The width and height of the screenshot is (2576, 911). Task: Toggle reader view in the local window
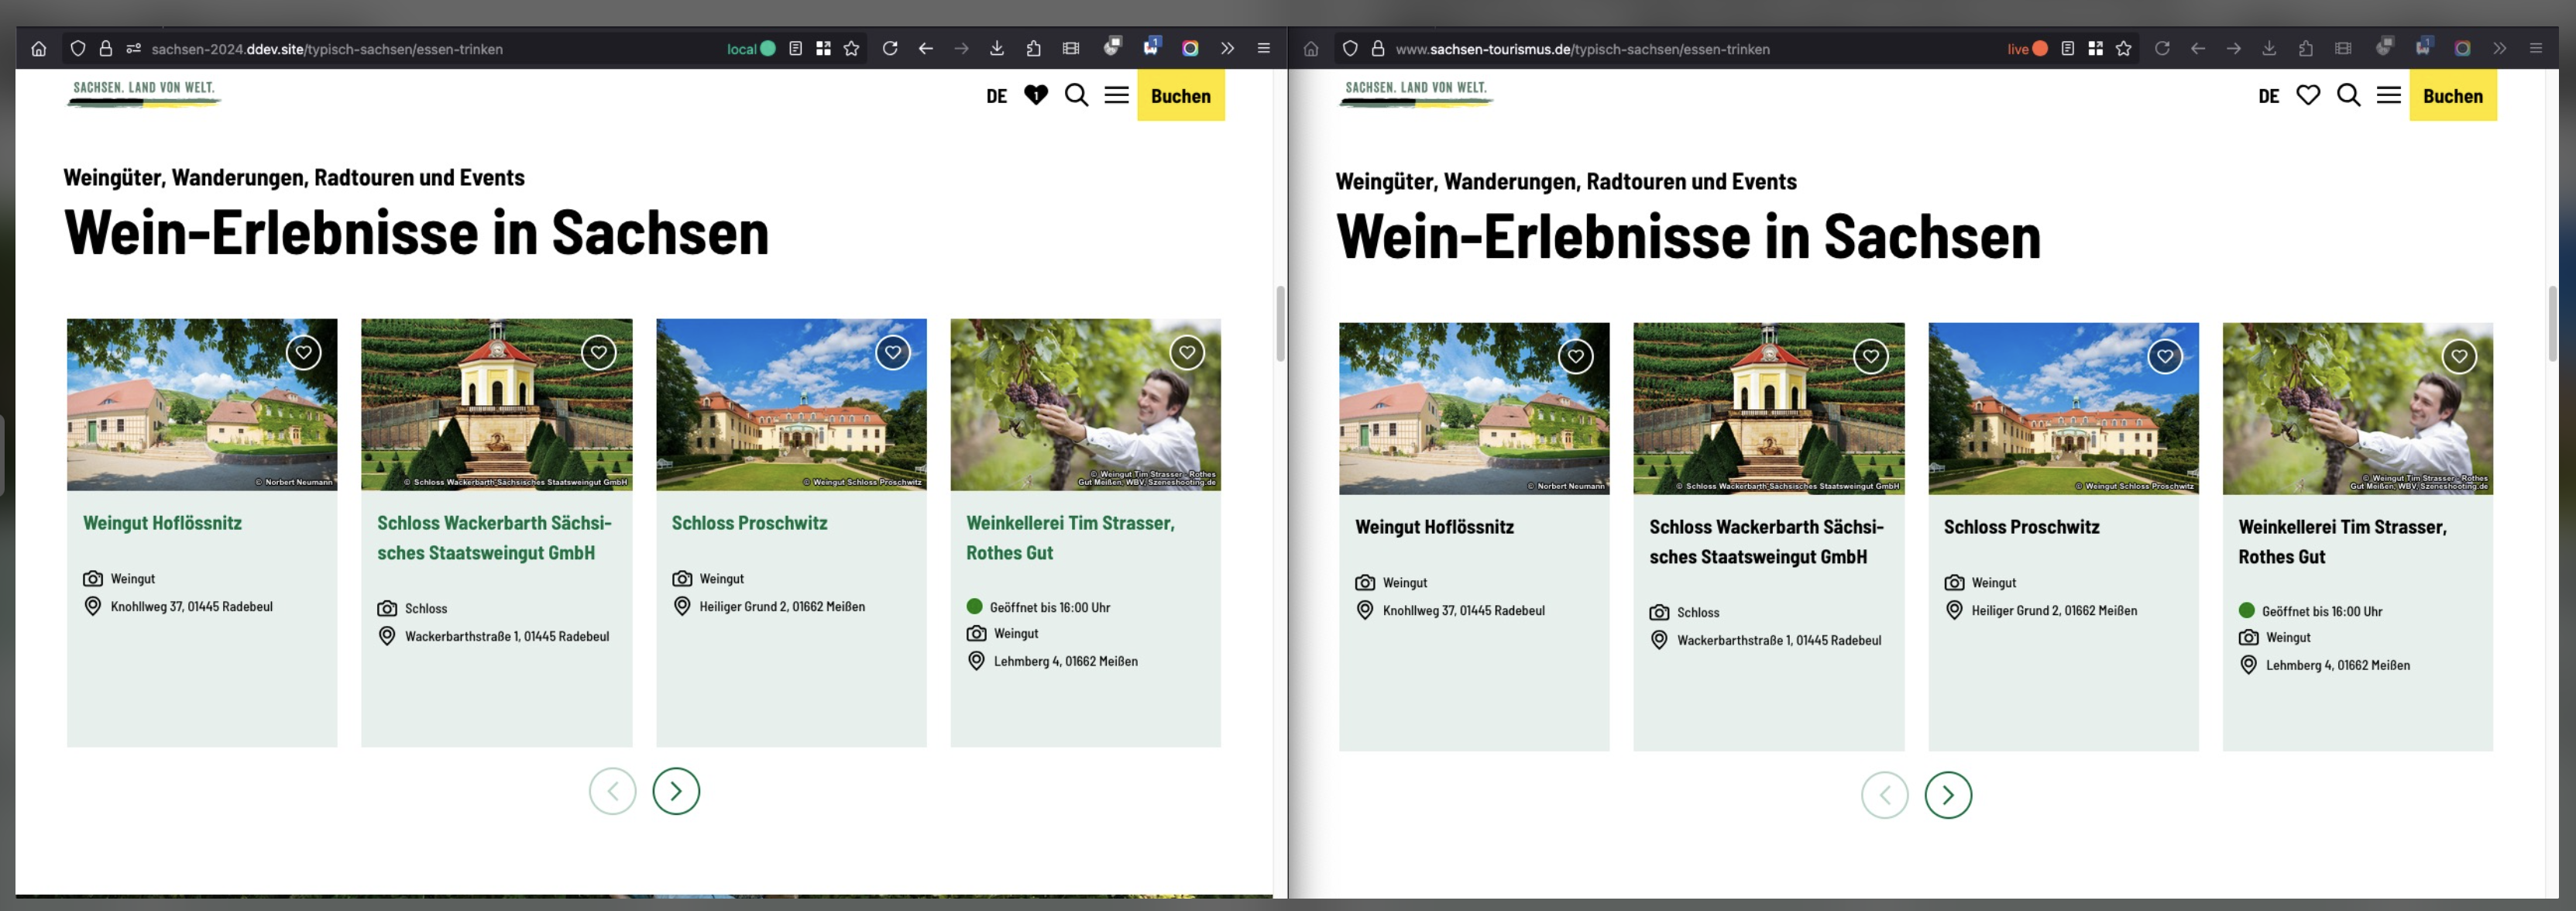pos(796,49)
